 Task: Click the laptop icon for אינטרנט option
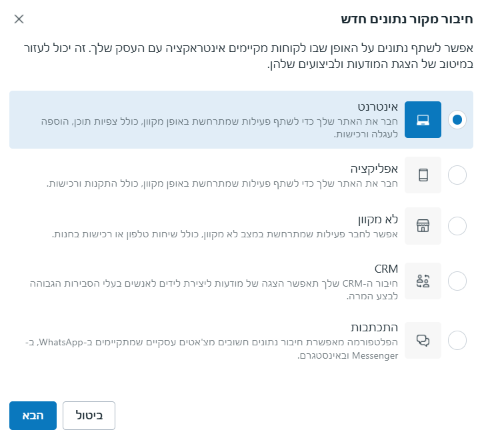coord(423,120)
